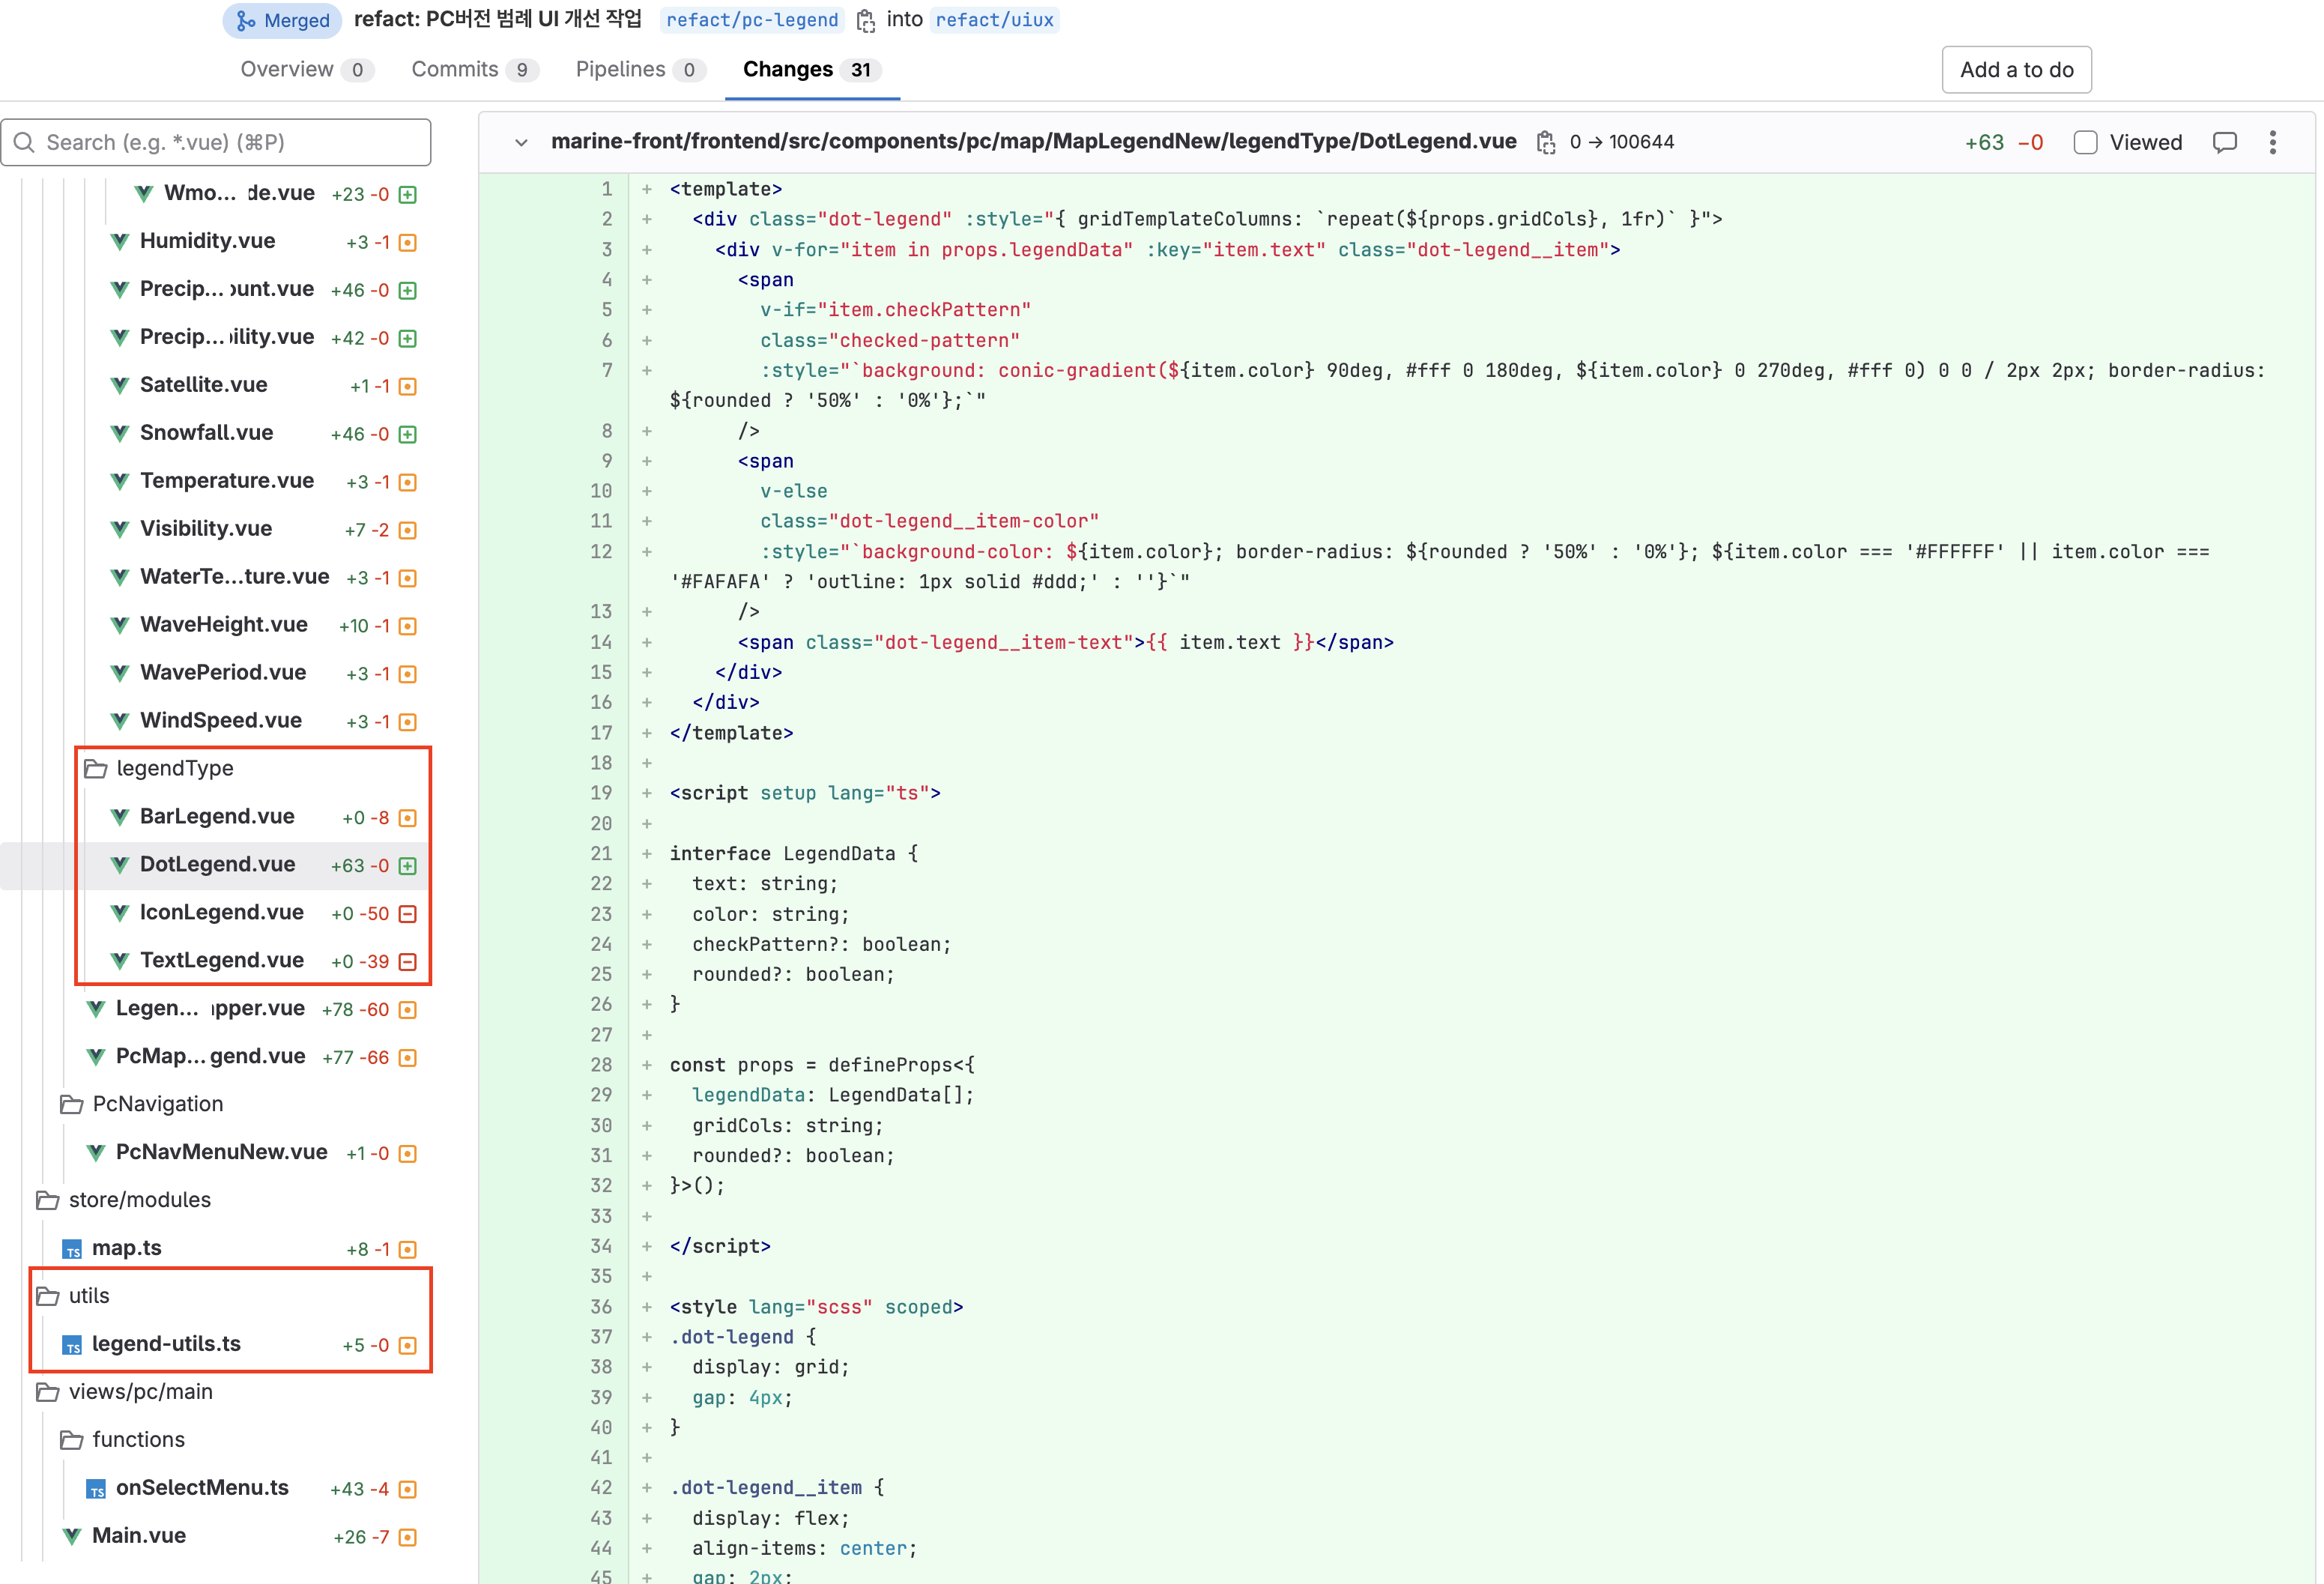Image resolution: width=2324 pixels, height=1584 pixels.
Task: Open Visibility.vue in the file tree
Action: point(205,528)
